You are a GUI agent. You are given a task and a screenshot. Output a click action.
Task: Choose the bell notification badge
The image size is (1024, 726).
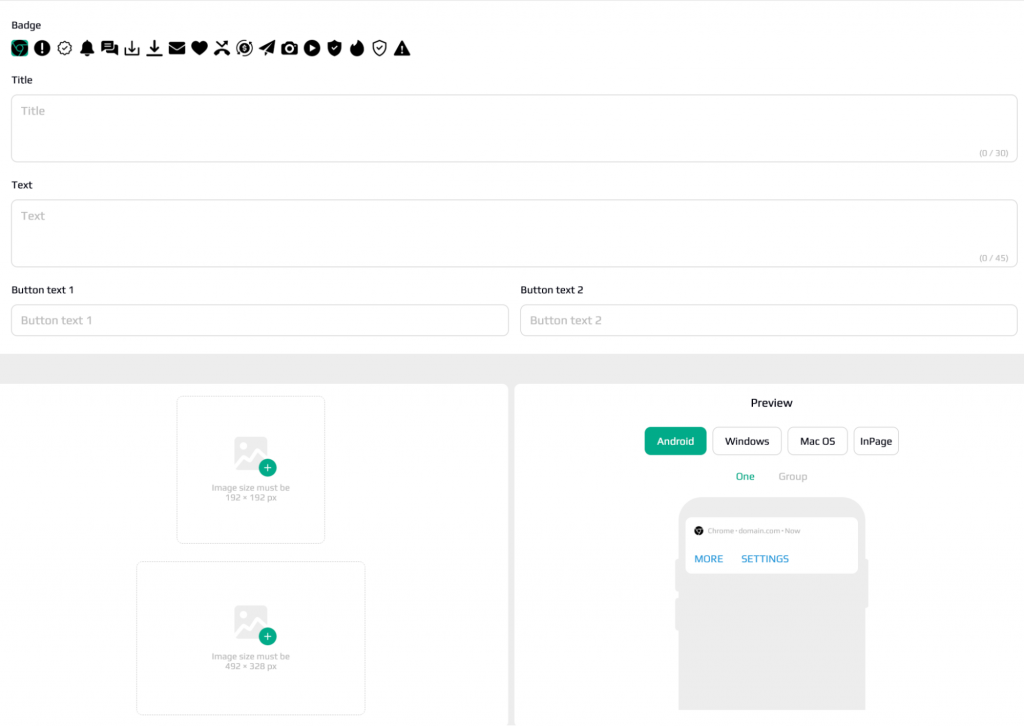[87, 48]
